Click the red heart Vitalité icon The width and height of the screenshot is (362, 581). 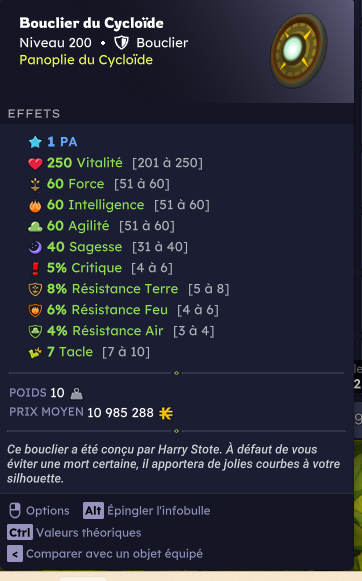coord(35,163)
